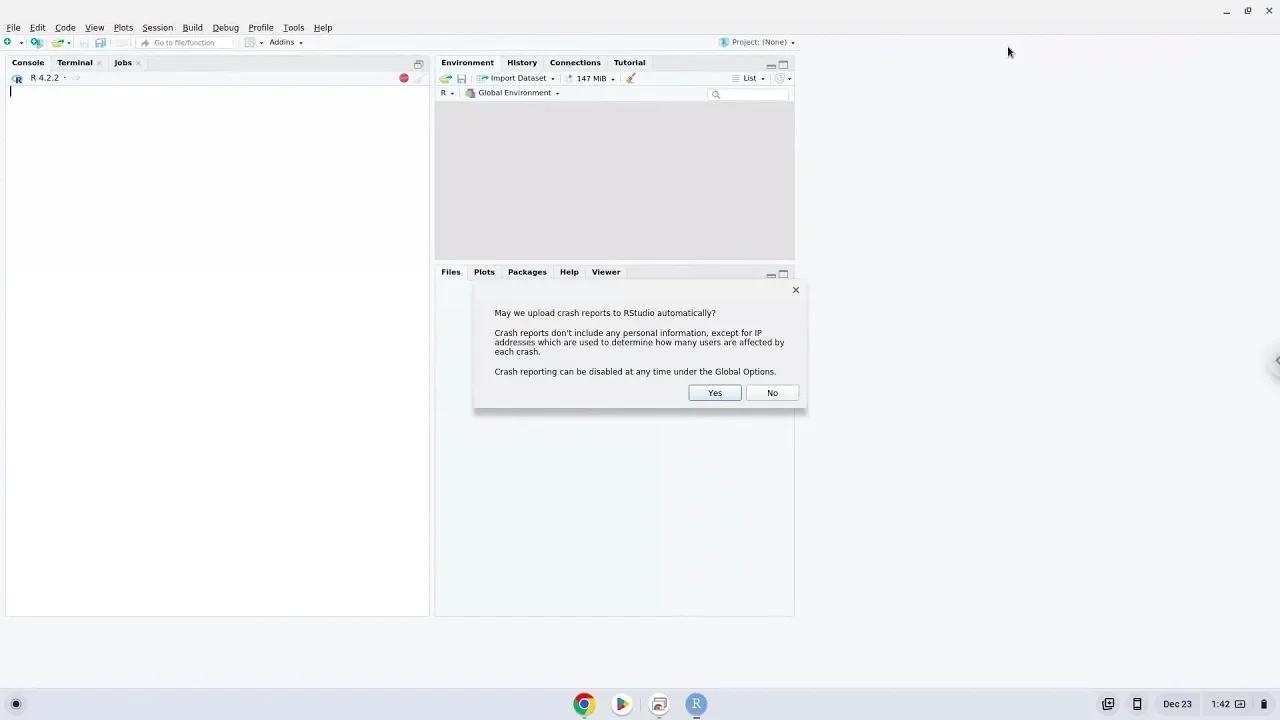This screenshot has height=720, width=1280.
Task: Load a workspace using the open icon in Environment pane
Action: pos(445,78)
